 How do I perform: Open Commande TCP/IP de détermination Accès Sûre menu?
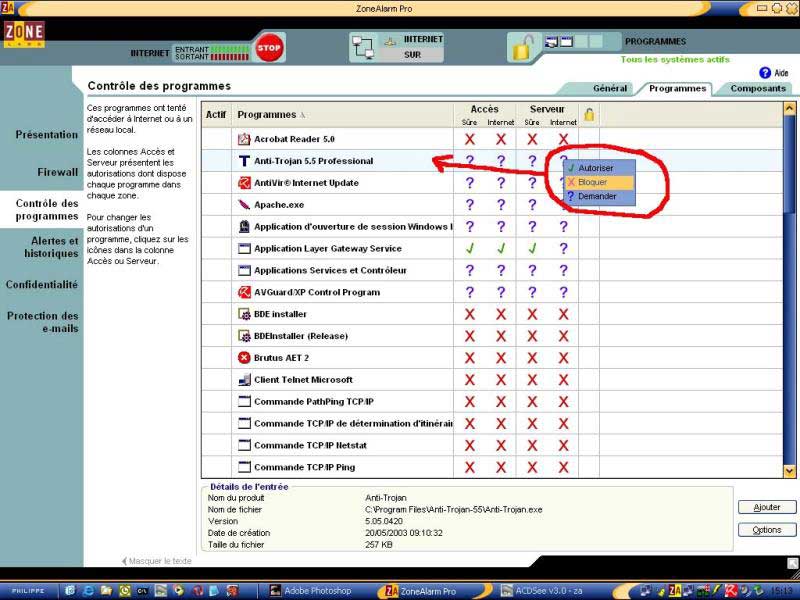coord(469,423)
